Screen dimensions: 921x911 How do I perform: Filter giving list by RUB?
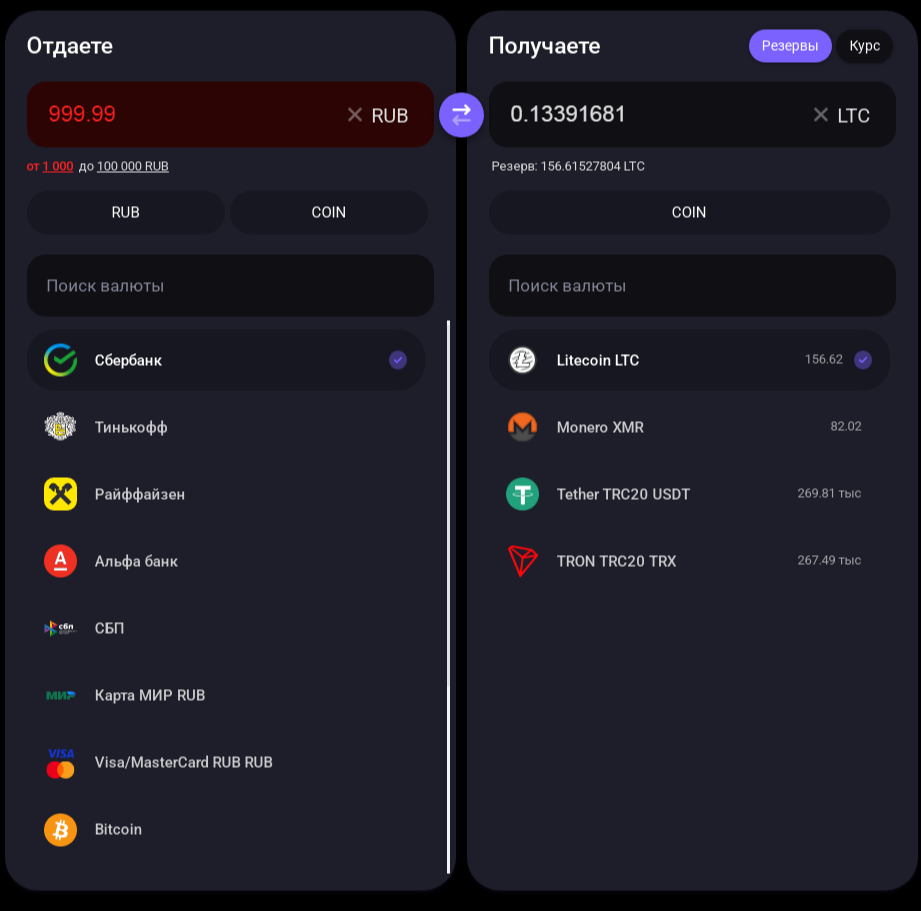[126, 212]
